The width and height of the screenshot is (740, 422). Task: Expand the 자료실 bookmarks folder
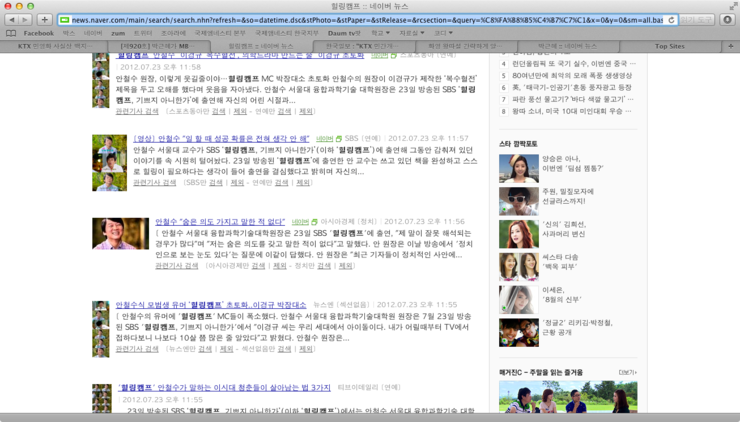coord(411,33)
